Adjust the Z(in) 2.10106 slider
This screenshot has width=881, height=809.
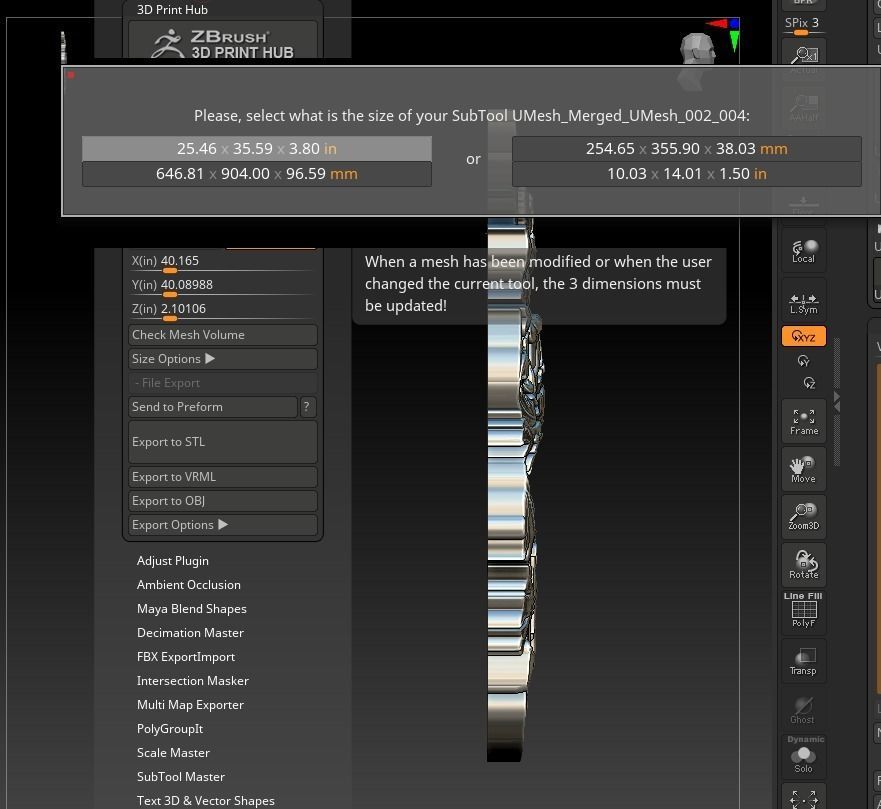click(x=222, y=310)
